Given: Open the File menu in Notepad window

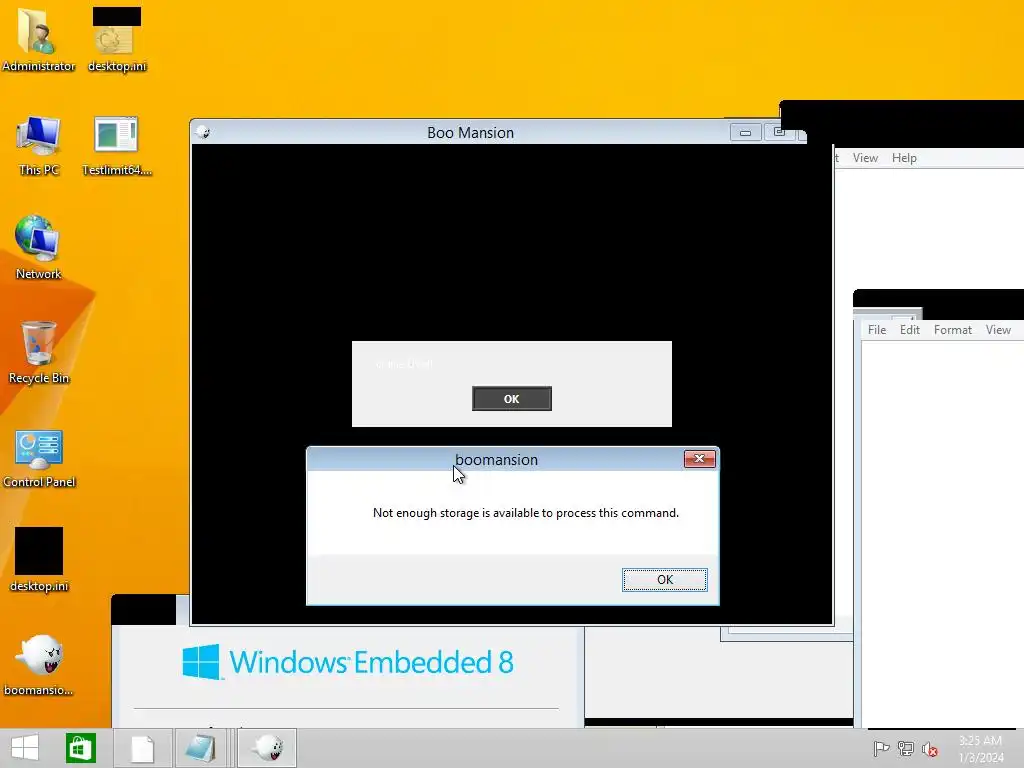Looking at the screenshot, I should pyautogui.click(x=877, y=330).
